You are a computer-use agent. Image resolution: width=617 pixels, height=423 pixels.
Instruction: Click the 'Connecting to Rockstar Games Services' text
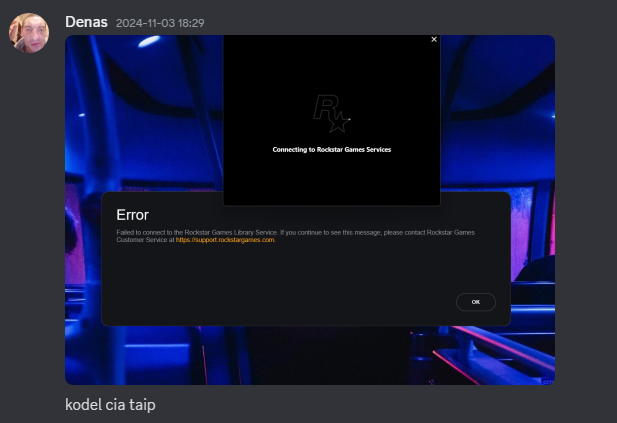click(x=332, y=150)
